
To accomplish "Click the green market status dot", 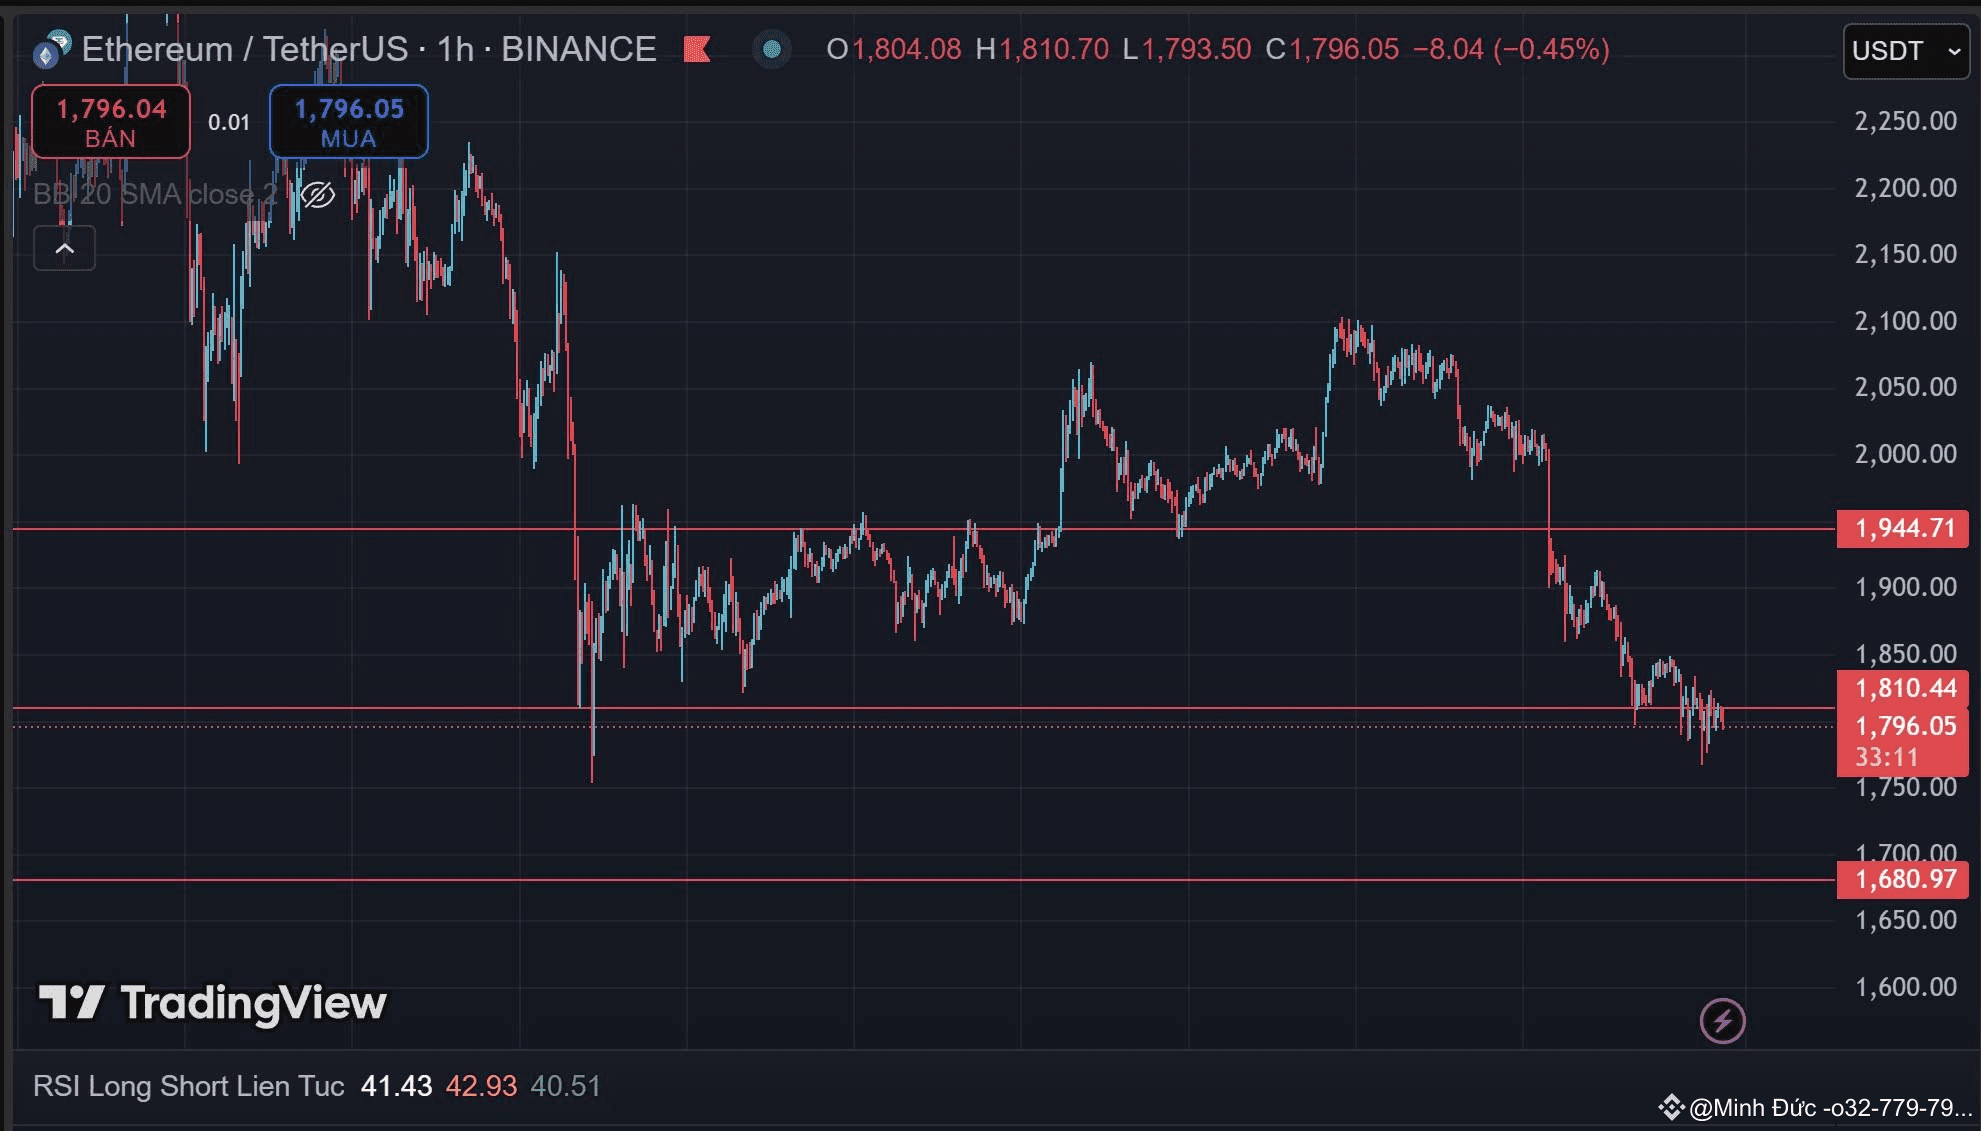I will [x=771, y=49].
